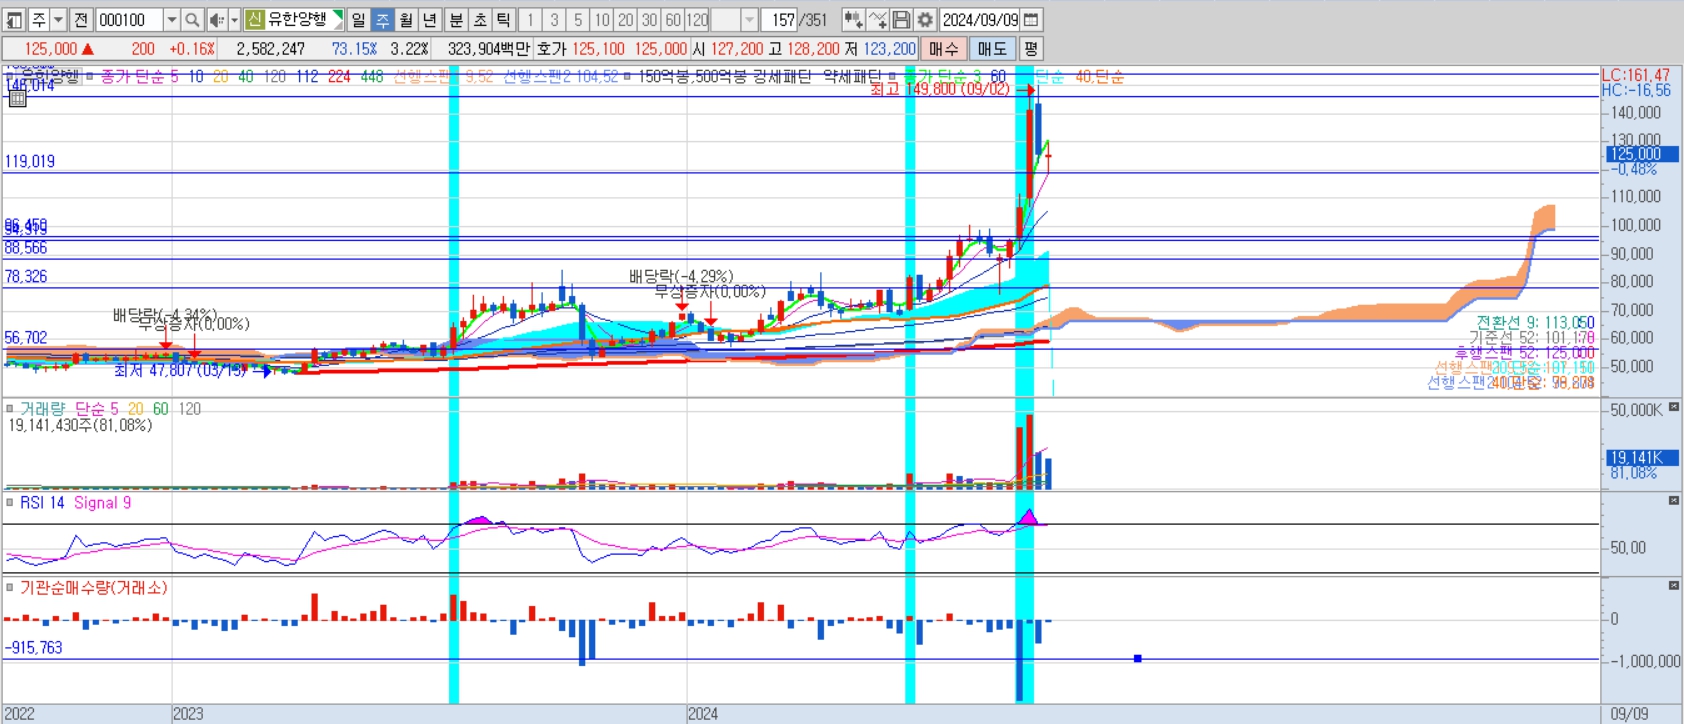The width and height of the screenshot is (1684, 724).
Task: Save chart with the floppy disk icon
Action: tap(901, 19)
